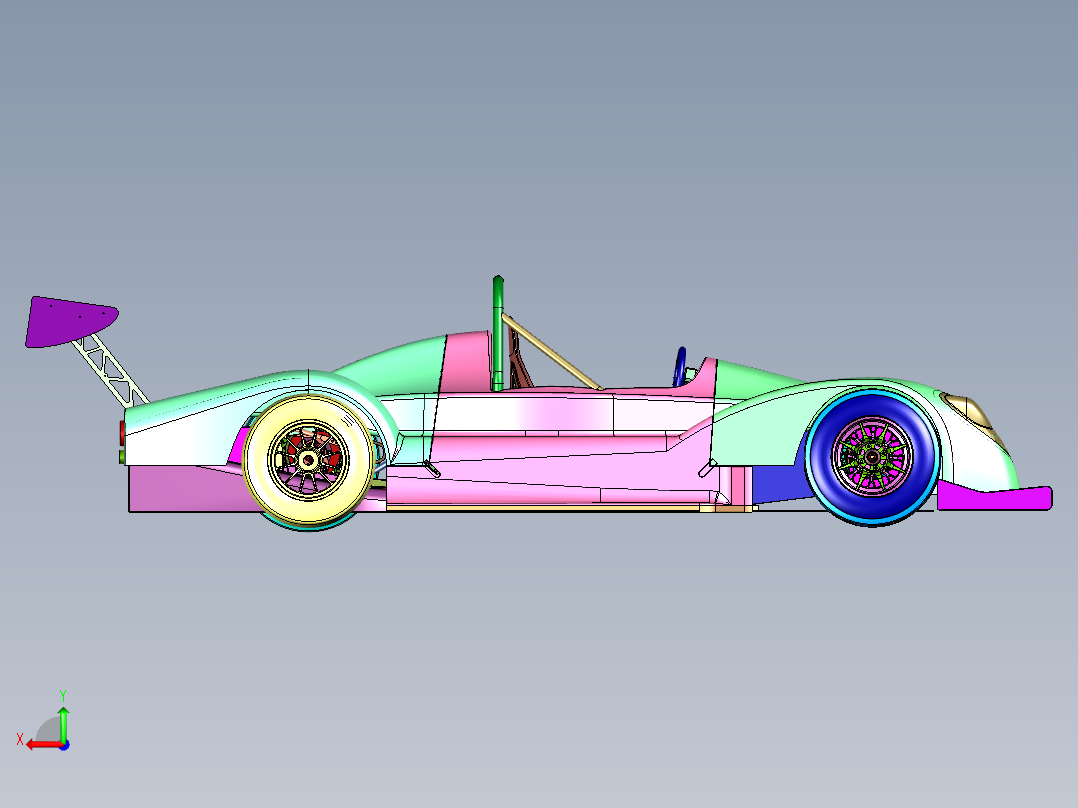
Task: Click the Y label of the axis triad
Action: [x=63, y=696]
